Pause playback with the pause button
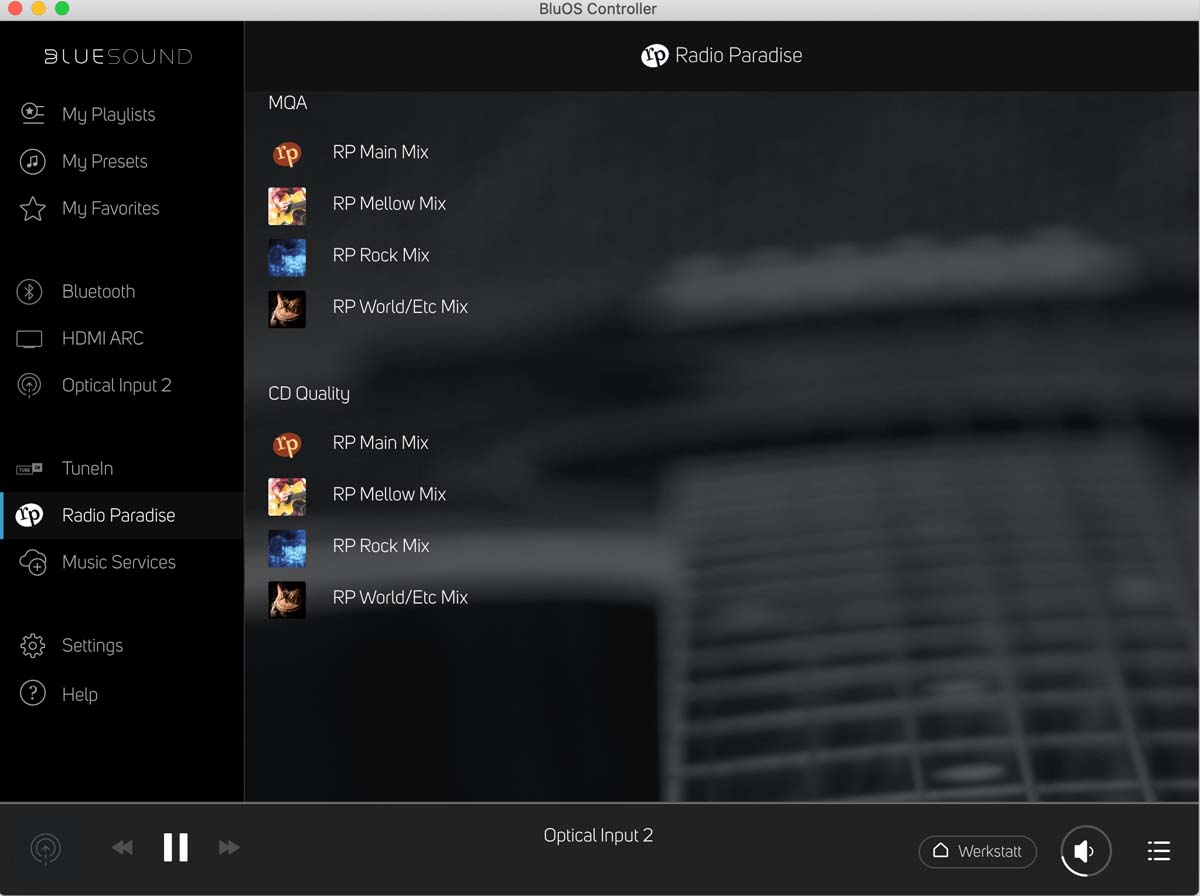The image size is (1200, 896). tap(175, 847)
